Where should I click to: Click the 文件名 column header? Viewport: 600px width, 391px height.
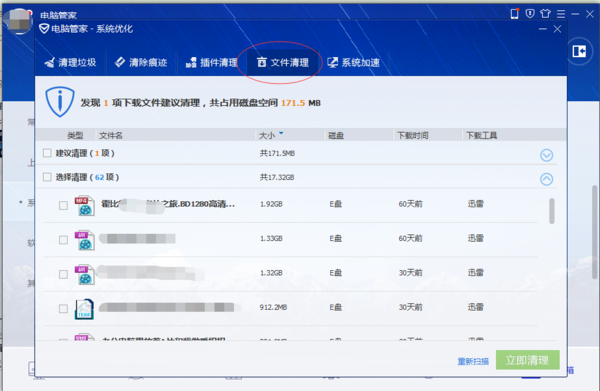pyautogui.click(x=111, y=135)
